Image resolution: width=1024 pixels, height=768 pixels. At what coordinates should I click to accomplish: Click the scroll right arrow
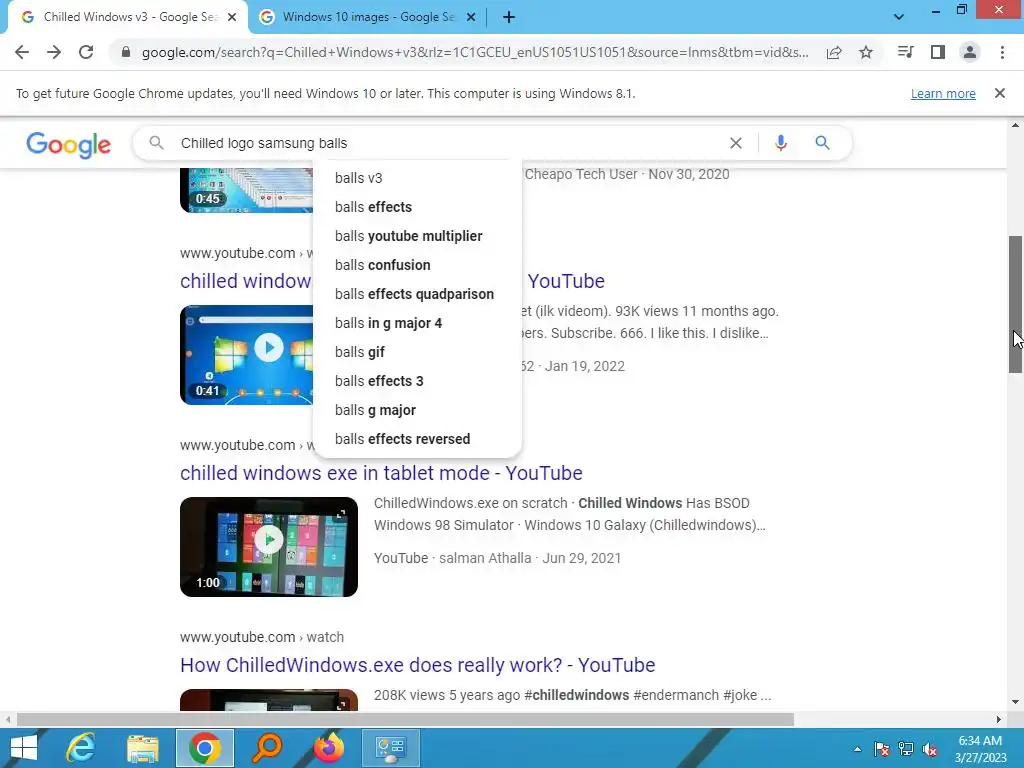pyautogui.click(x=999, y=720)
